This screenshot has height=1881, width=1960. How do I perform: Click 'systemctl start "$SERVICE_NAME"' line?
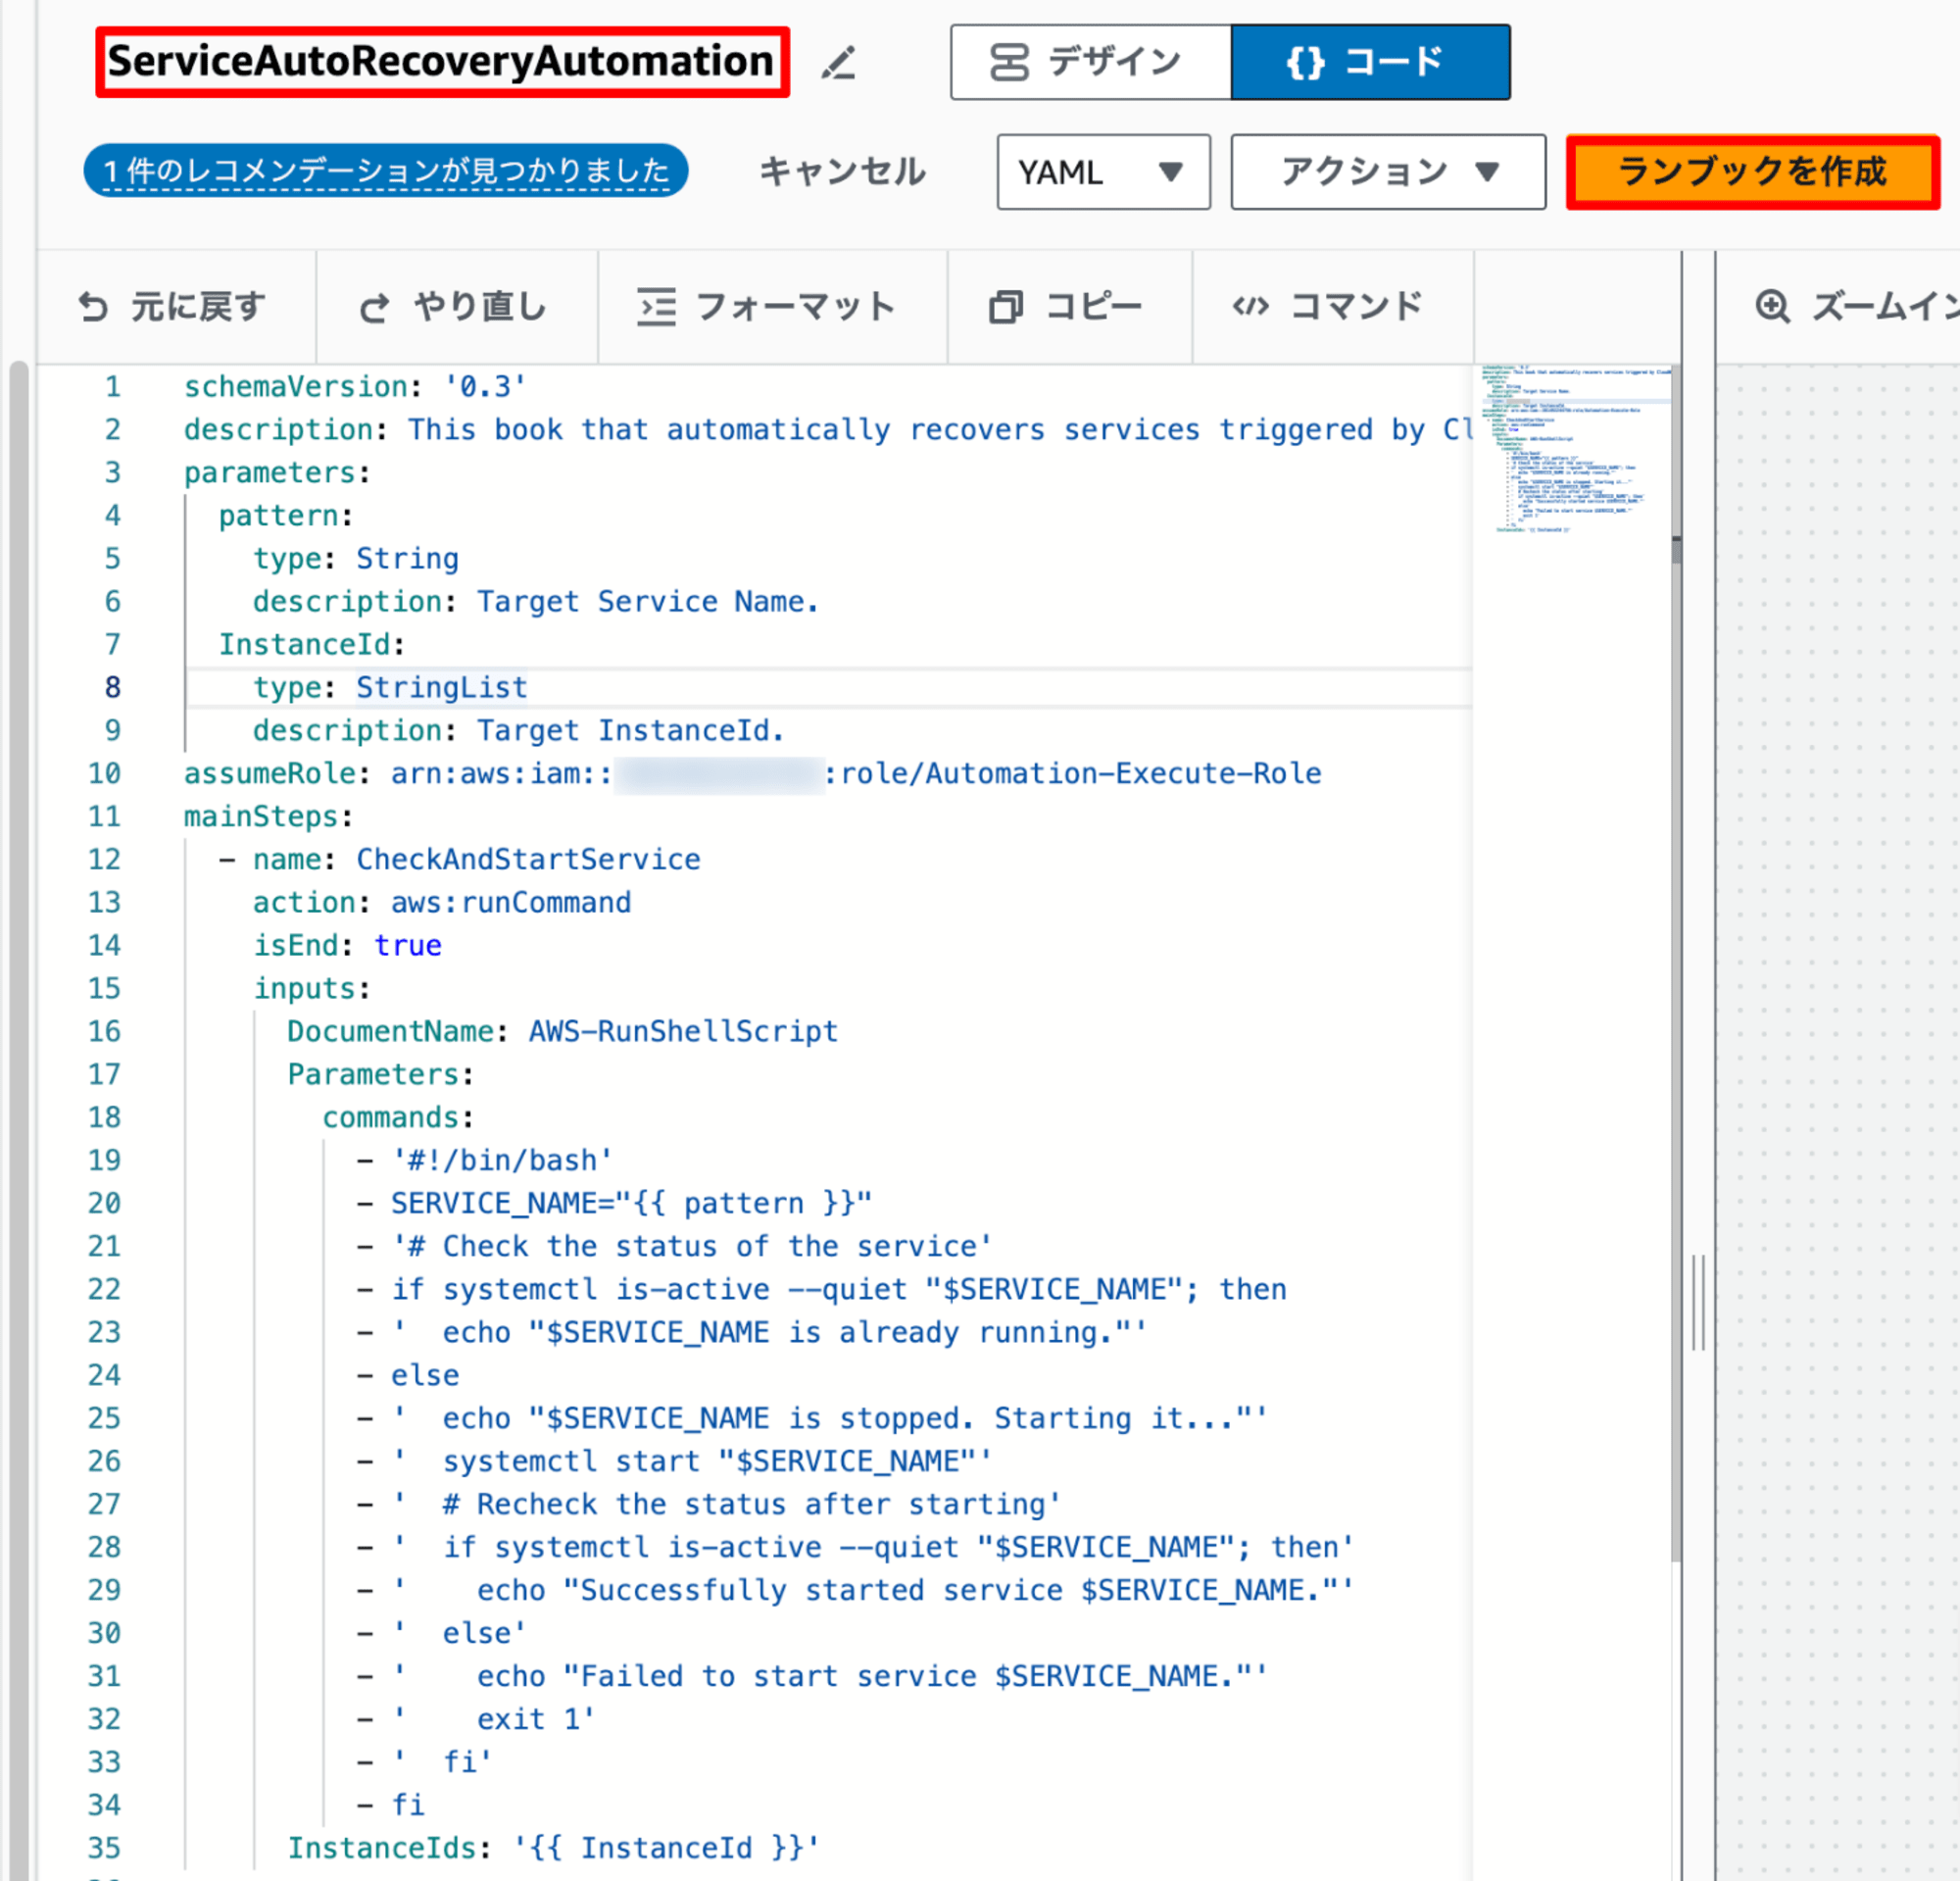pos(674,1461)
